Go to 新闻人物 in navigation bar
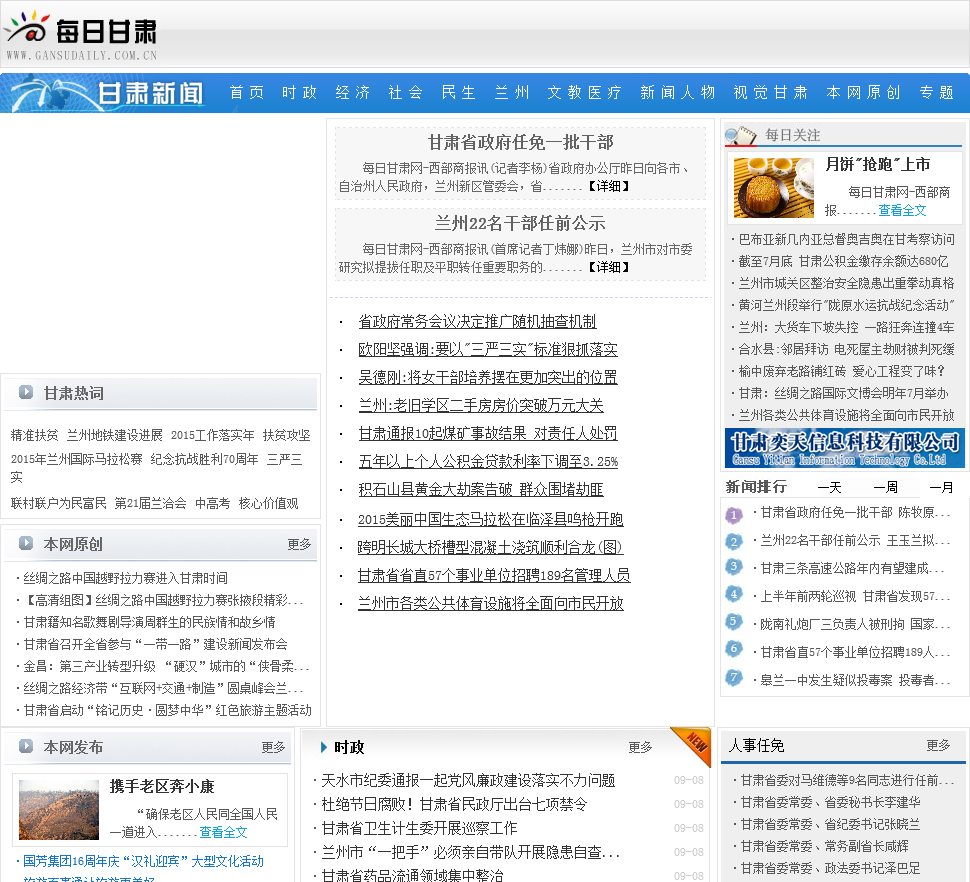Image resolution: width=970 pixels, height=882 pixels. 677,93
